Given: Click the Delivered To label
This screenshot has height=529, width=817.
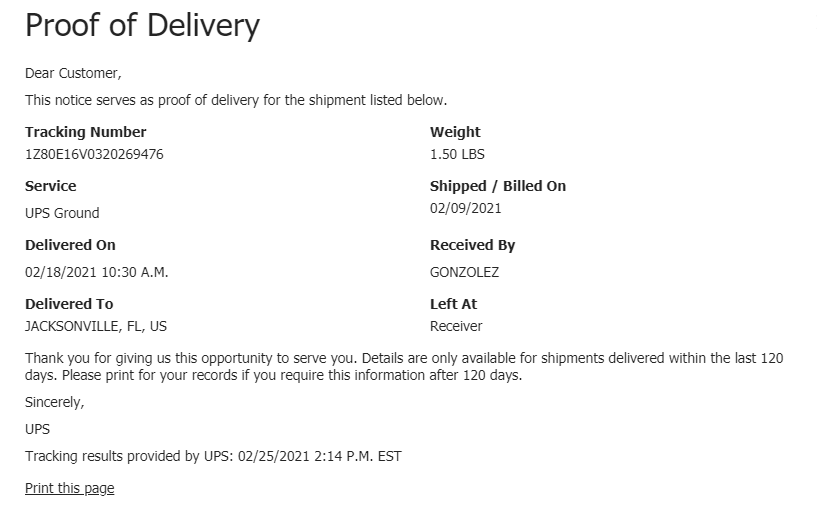Looking at the screenshot, I should tap(69, 304).
